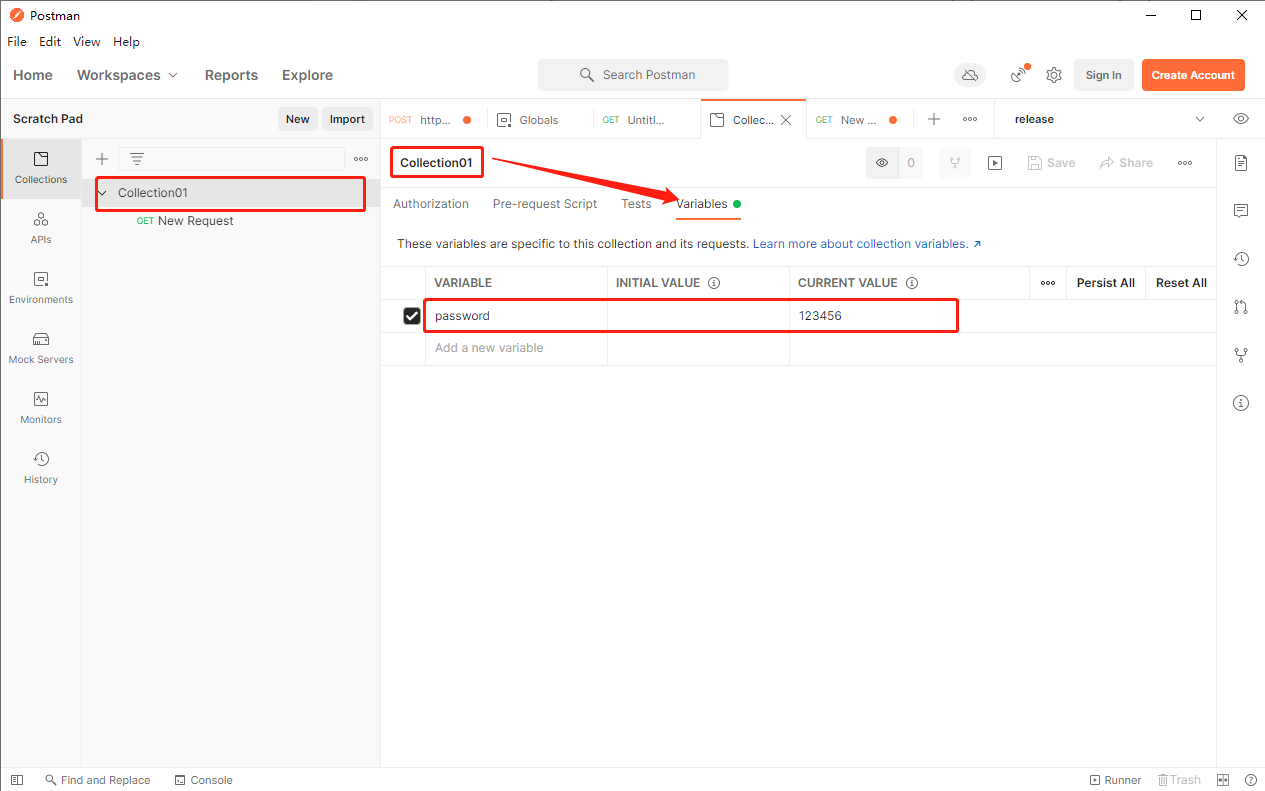Screen dimensions: 1265x791
Task: Click Persist All
Action: (1105, 283)
